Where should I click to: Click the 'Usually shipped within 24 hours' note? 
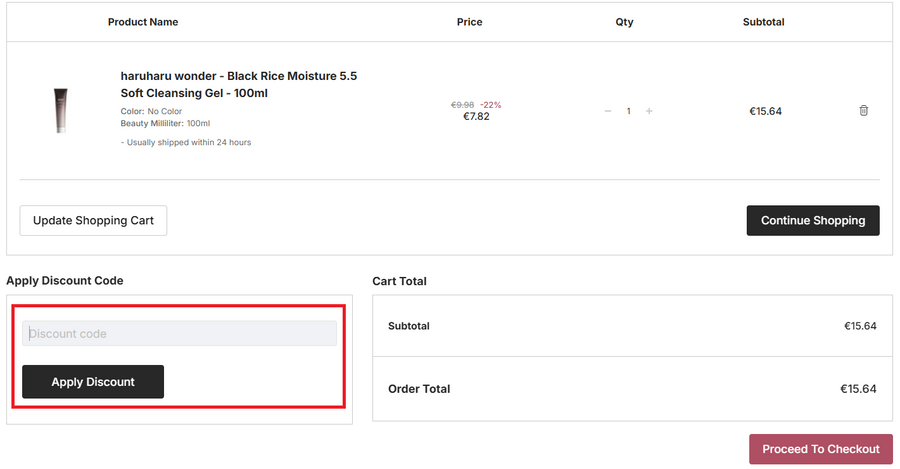coord(186,142)
